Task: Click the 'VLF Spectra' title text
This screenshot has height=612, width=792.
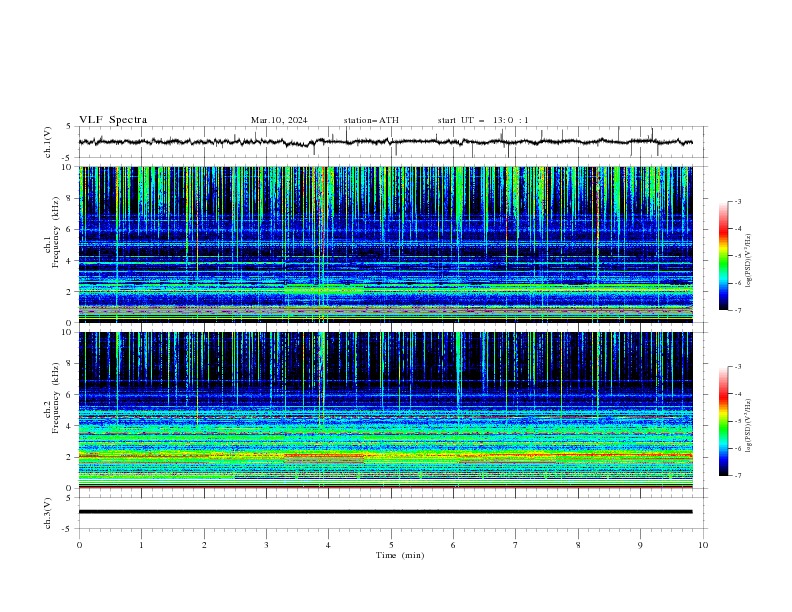Action: (x=113, y=120)
